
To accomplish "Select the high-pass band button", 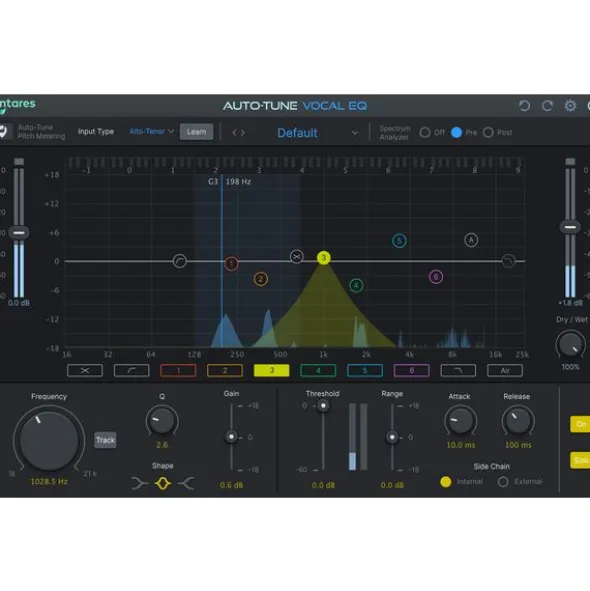I will [132, 371].
